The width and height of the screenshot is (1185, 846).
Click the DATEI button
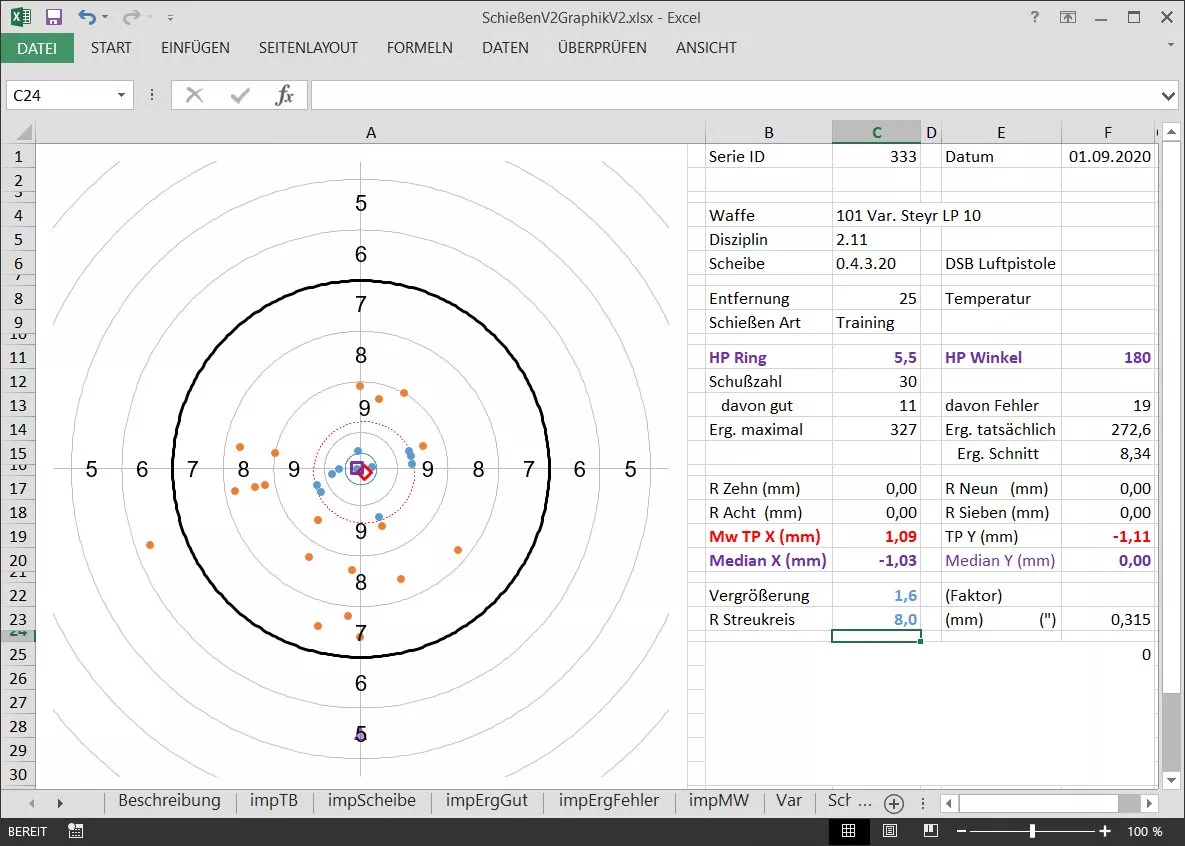pos(37,47)
